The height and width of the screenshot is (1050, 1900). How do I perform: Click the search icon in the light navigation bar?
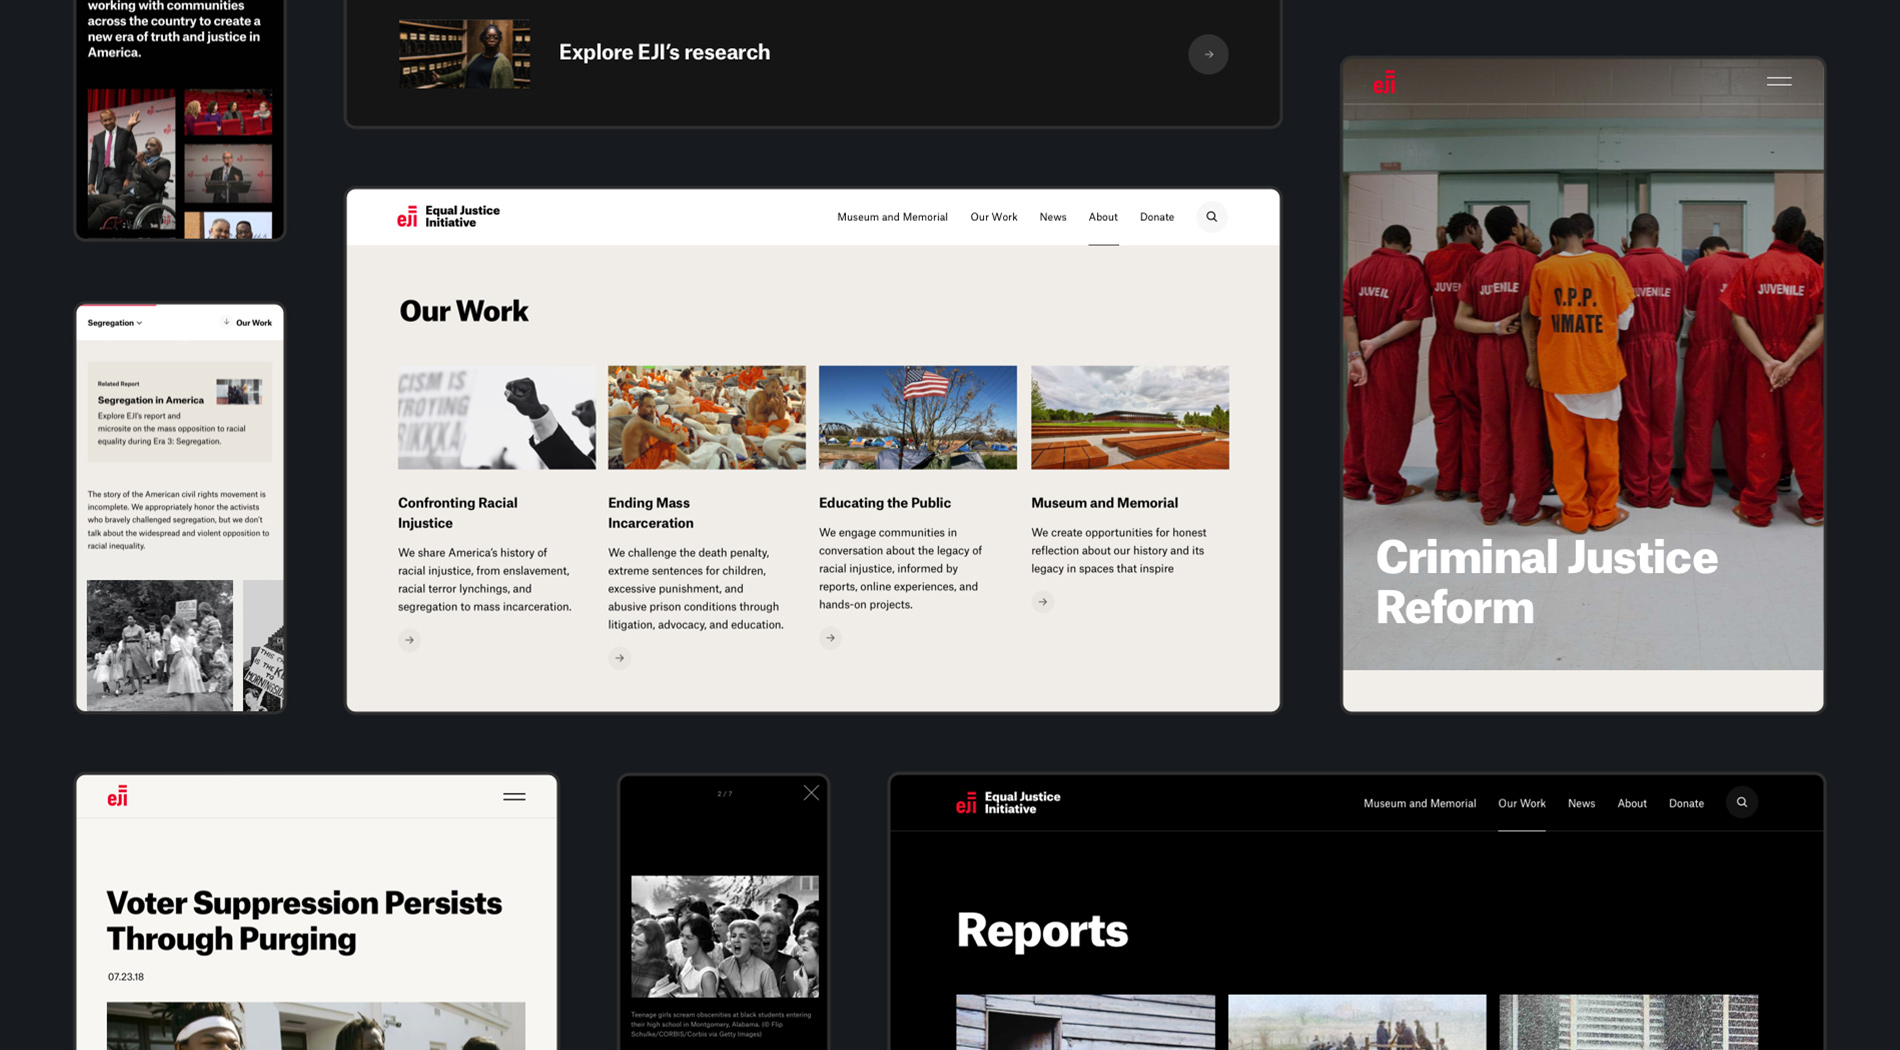click(x=1211, y=217)
